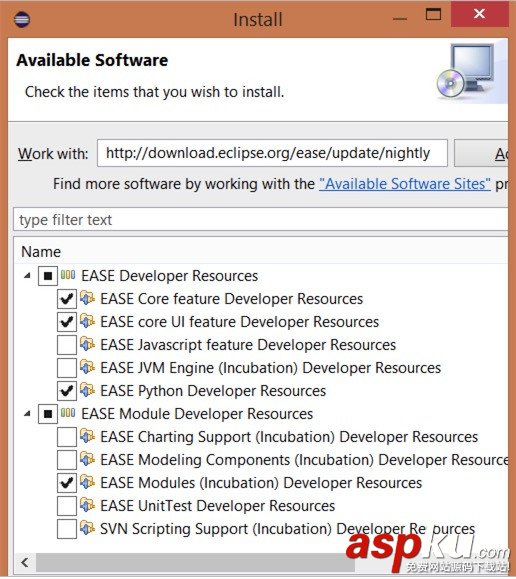The width and height of the screenshot is (516, 579).
Task: Click the EASE UnitTest row icon
Action: click(x=88, y=505)
